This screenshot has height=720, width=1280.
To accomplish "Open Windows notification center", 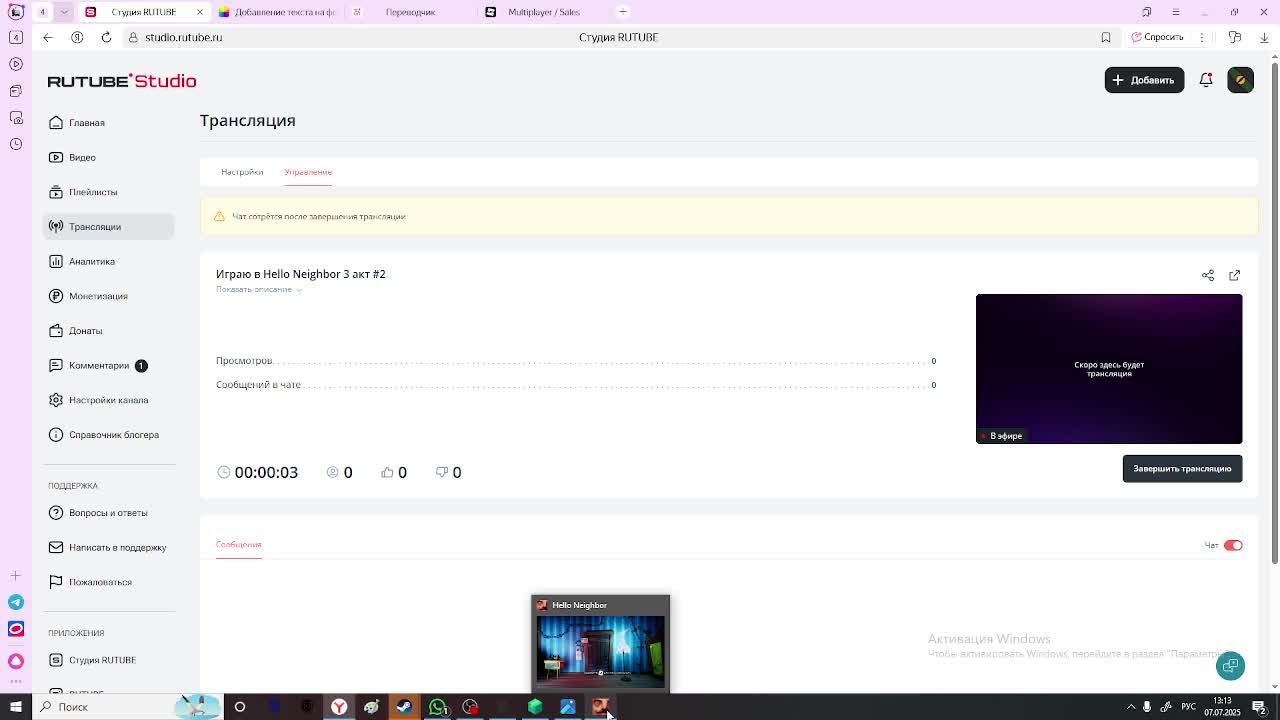I will point(1260,707).
